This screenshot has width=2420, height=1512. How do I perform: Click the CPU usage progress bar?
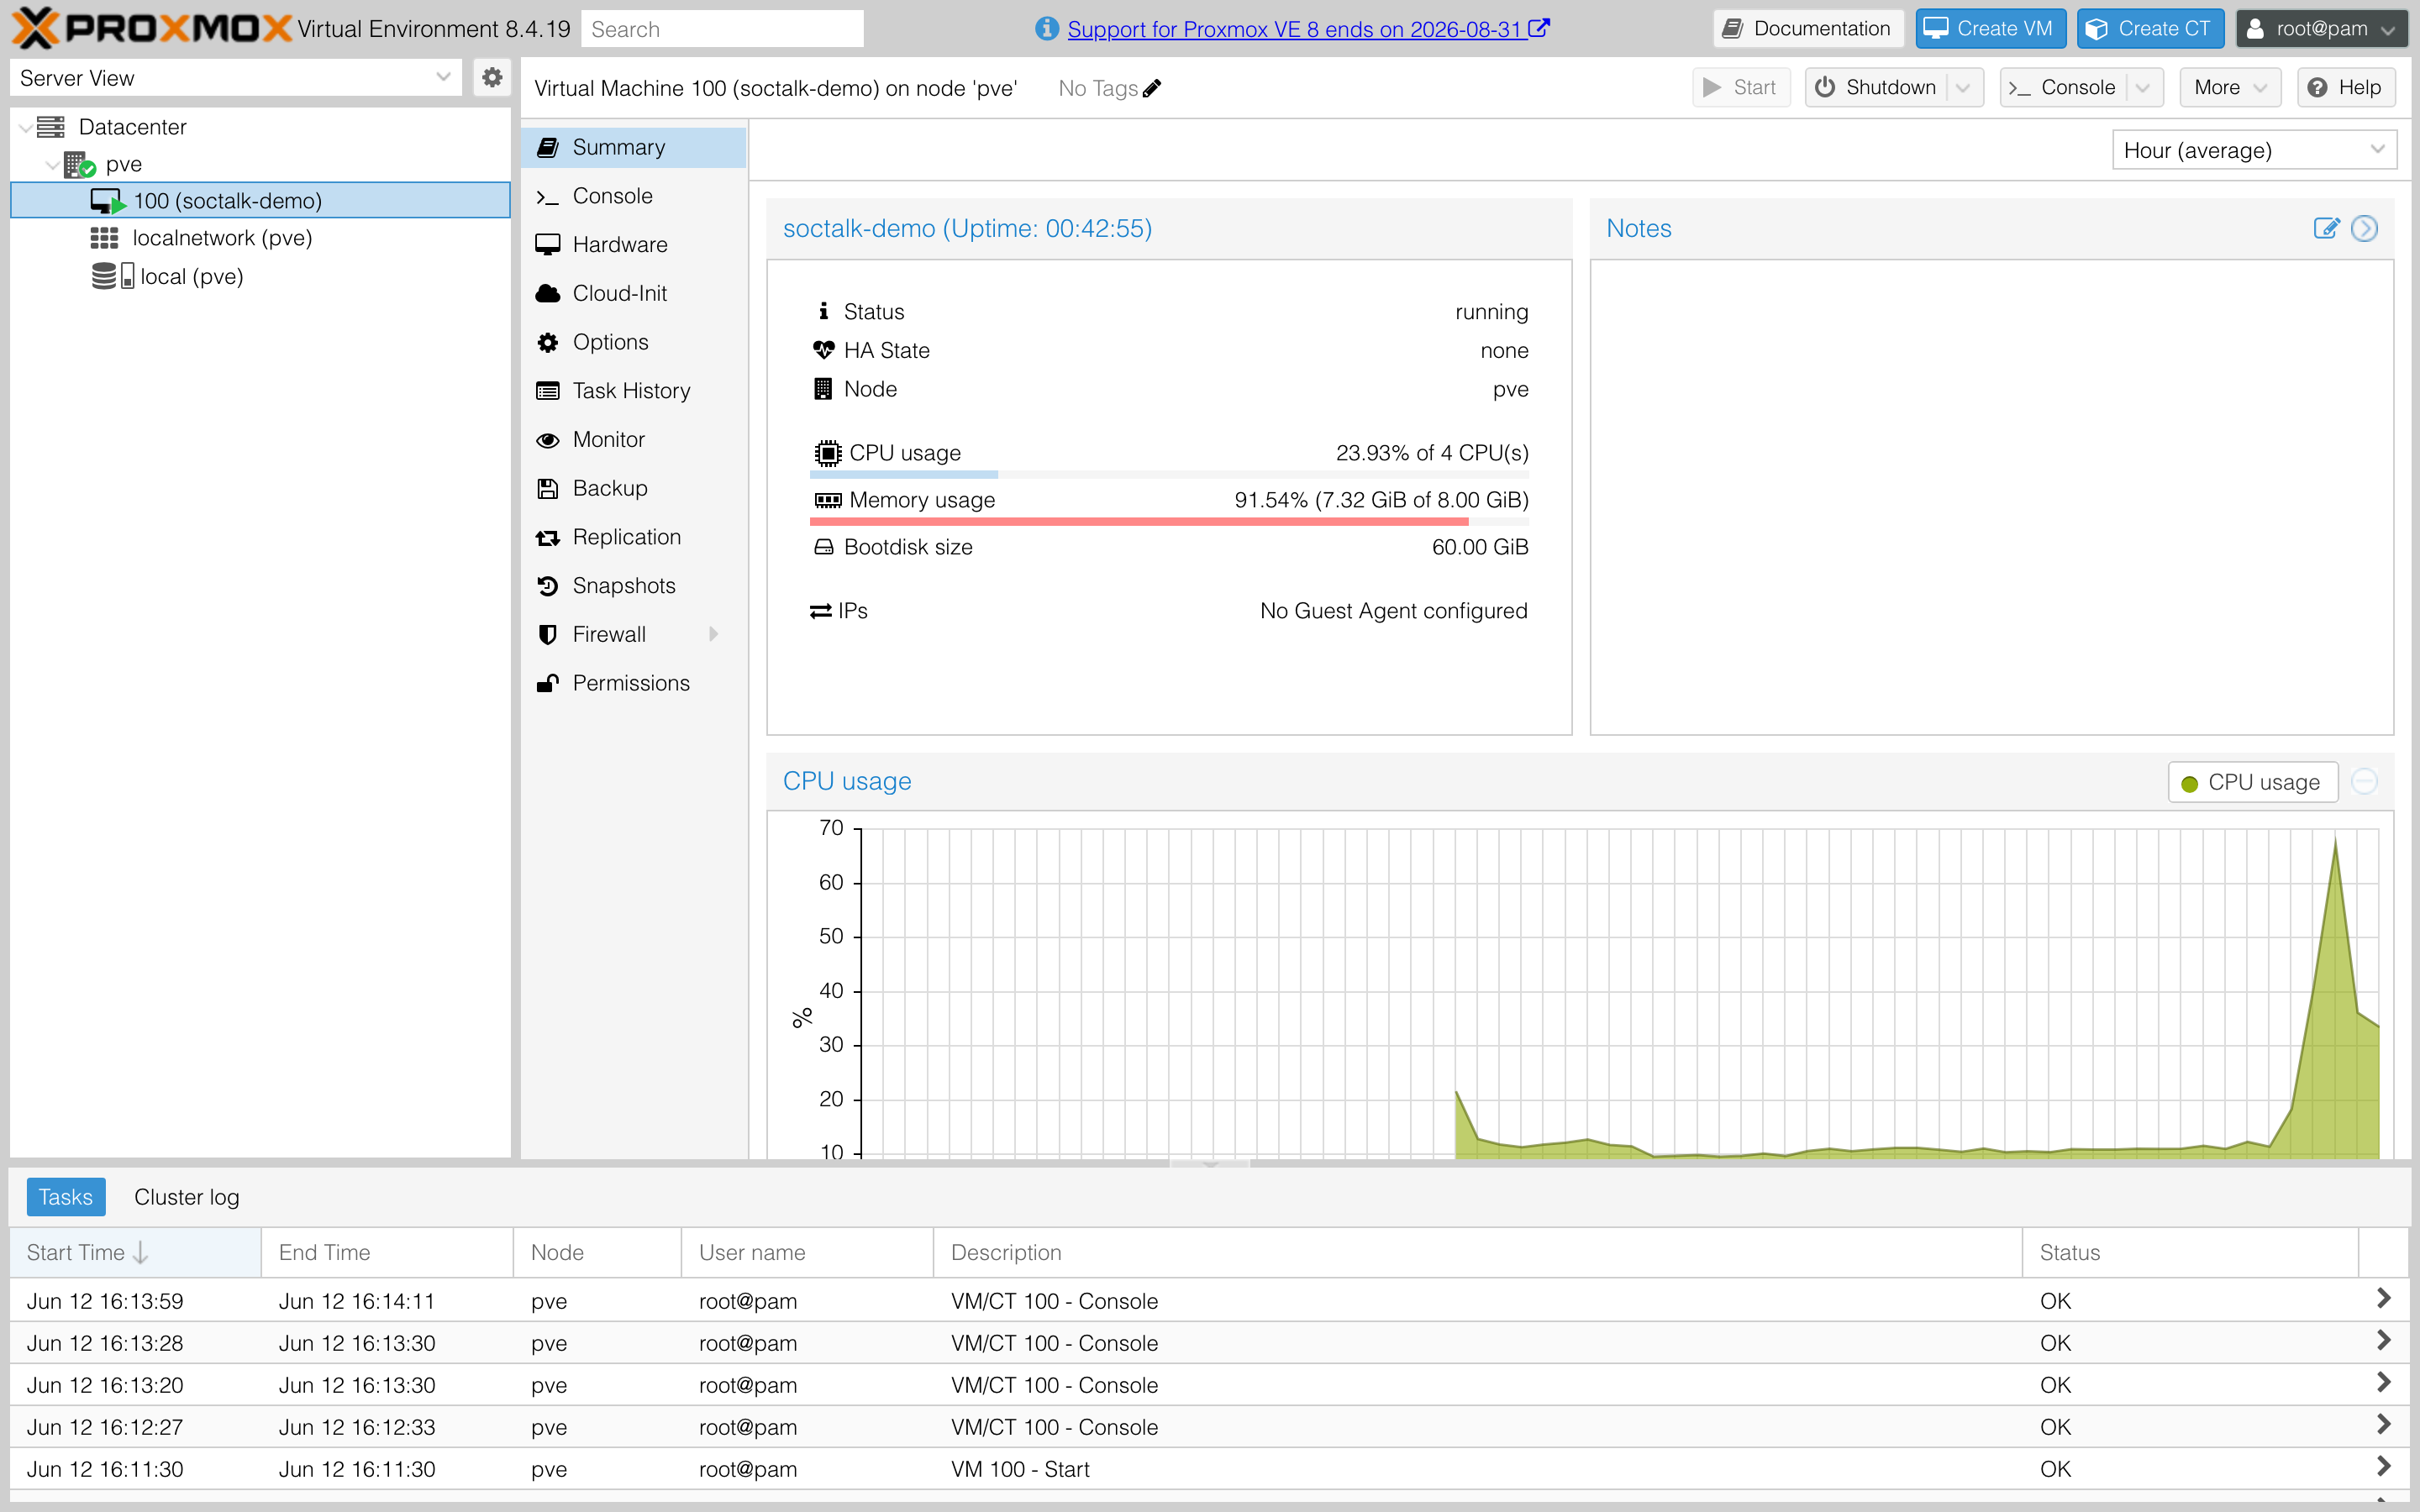click(1169, 474)
